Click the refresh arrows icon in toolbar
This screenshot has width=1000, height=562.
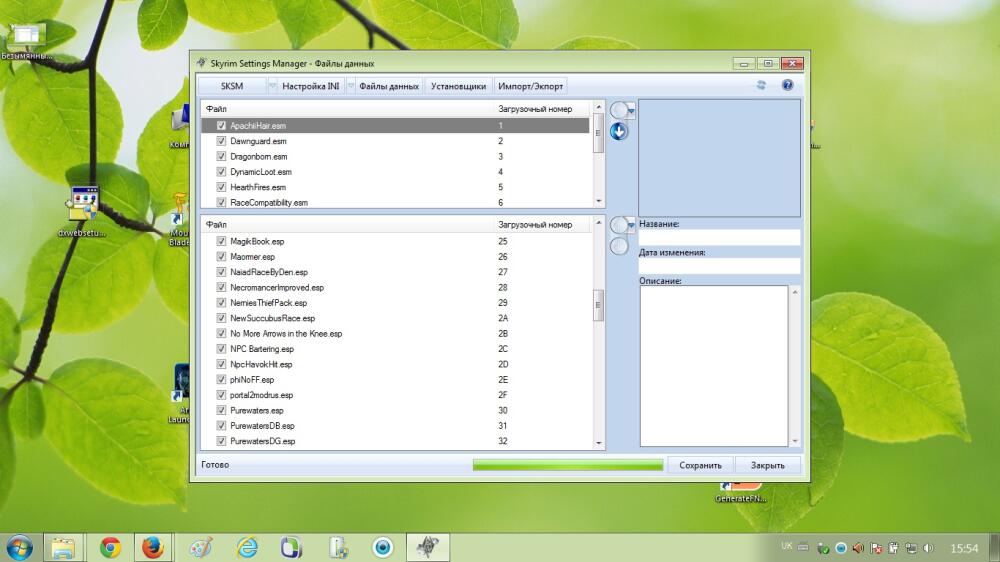click(761, 85)
